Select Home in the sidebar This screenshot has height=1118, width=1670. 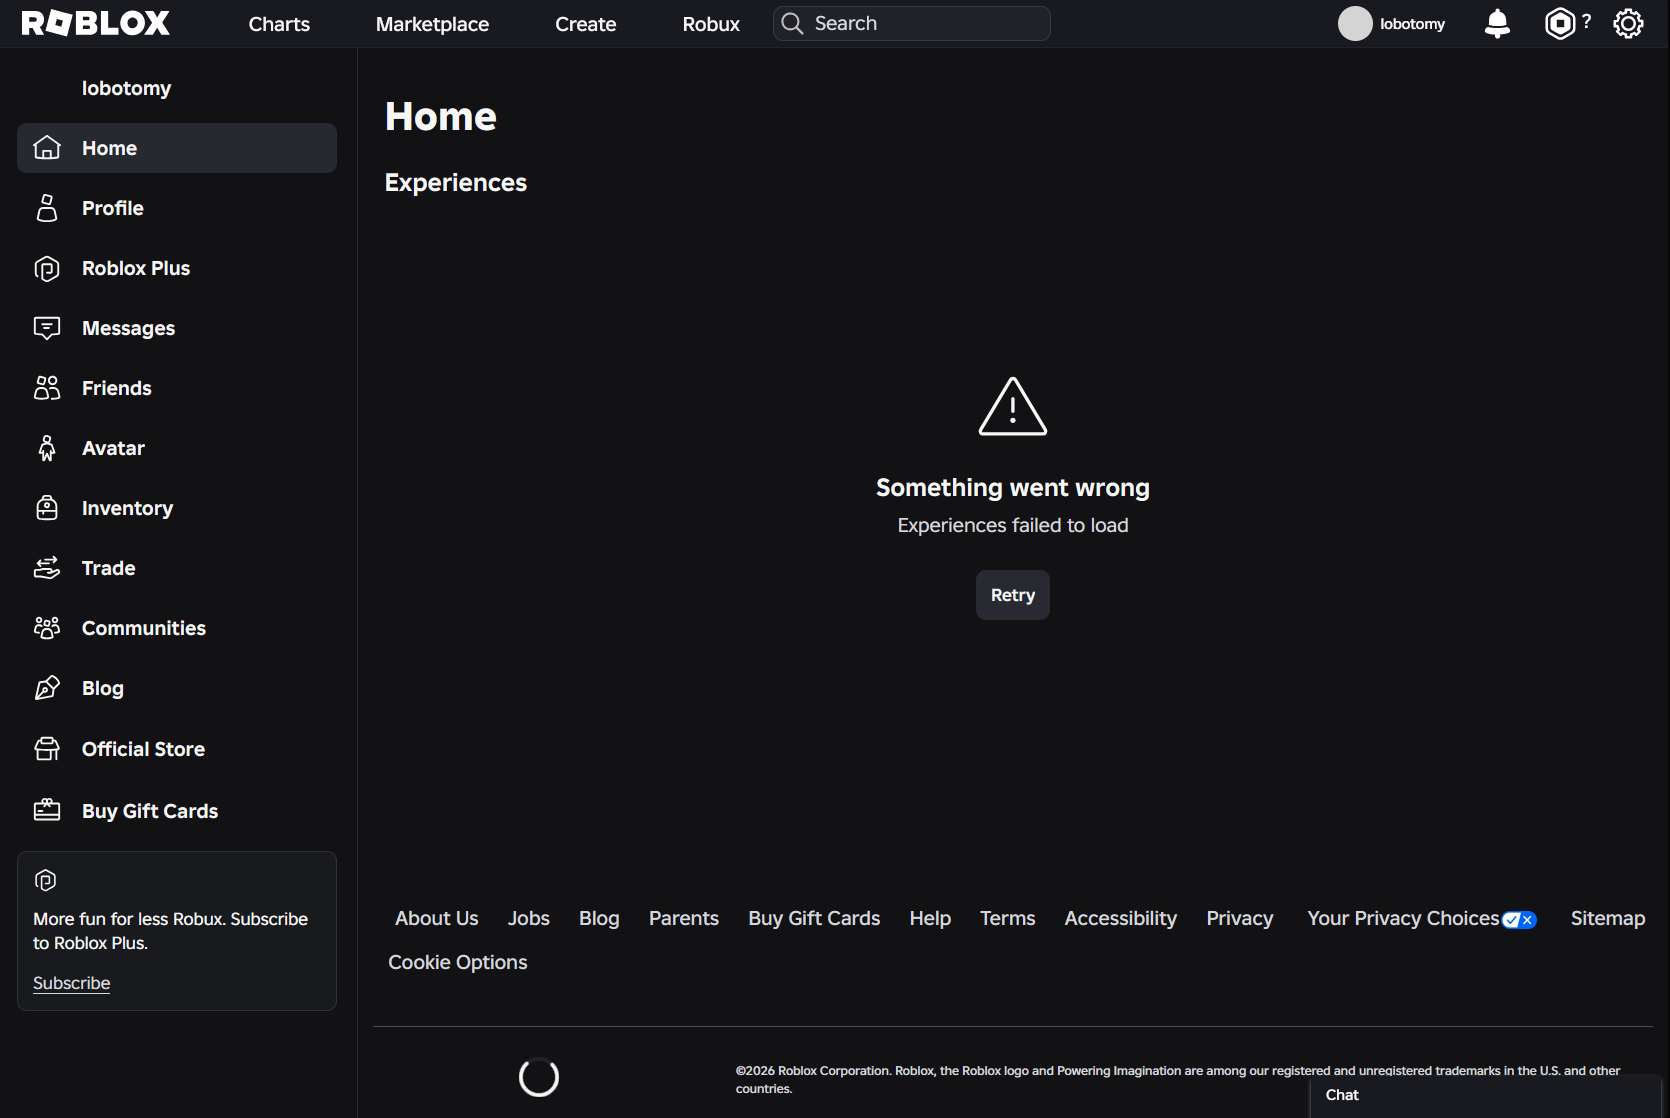coord(177,148)
